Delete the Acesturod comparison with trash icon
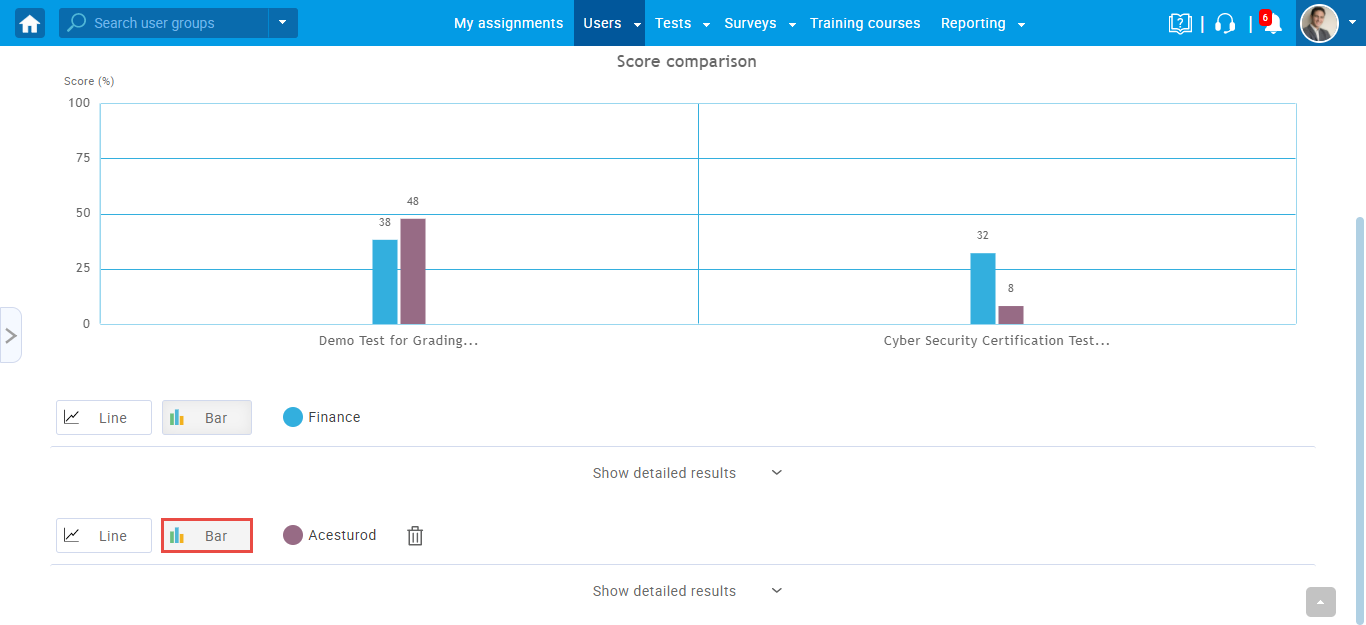This screenshot has height=625, width=1366. 415,536
